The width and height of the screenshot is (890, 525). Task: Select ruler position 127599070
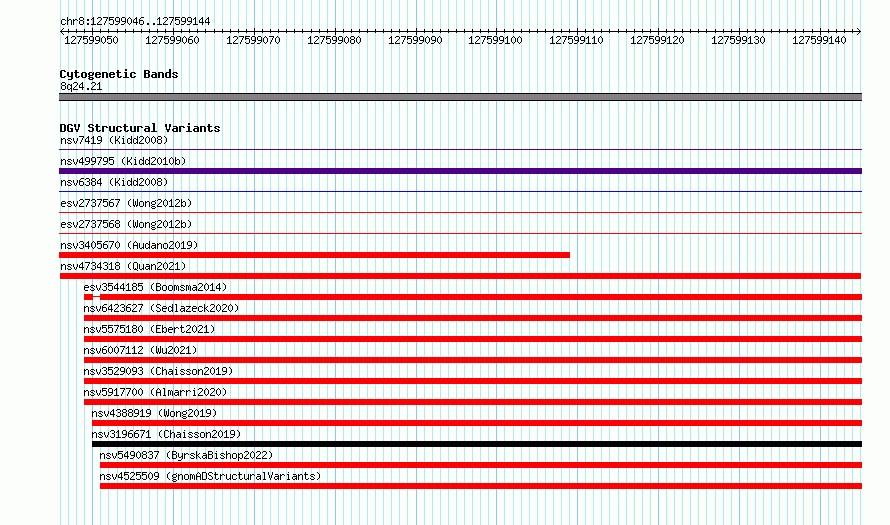(x=253, y=40)
